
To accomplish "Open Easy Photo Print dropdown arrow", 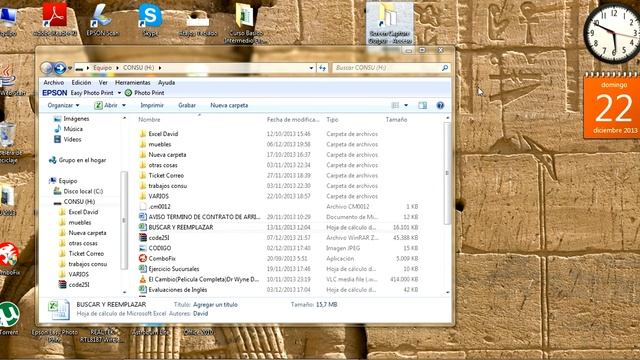I will (x=119, y=93).
